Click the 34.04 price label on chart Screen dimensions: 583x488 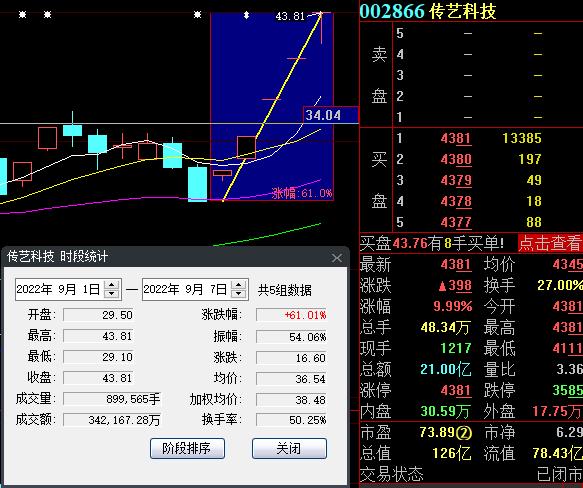tap(323, 115)
